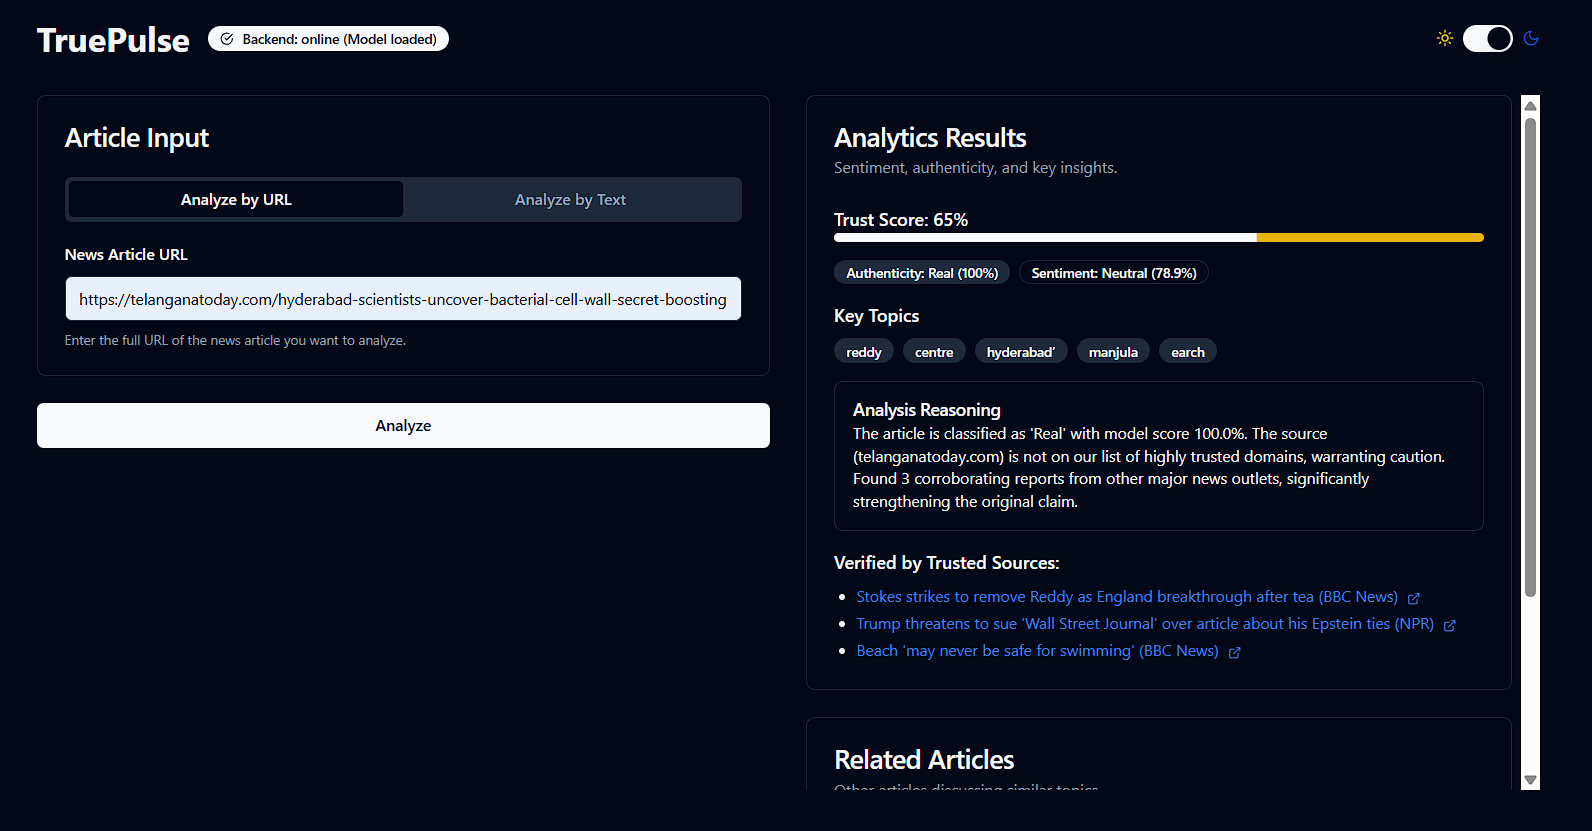
Task: Click the News Article URL input field
Action: click(403, 299)
